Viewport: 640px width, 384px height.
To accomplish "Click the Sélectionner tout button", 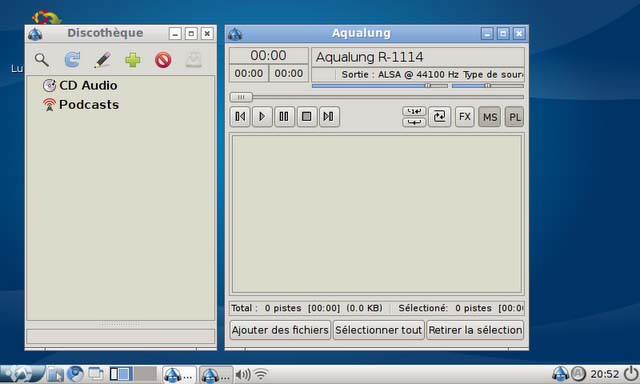I will [378, 330].
